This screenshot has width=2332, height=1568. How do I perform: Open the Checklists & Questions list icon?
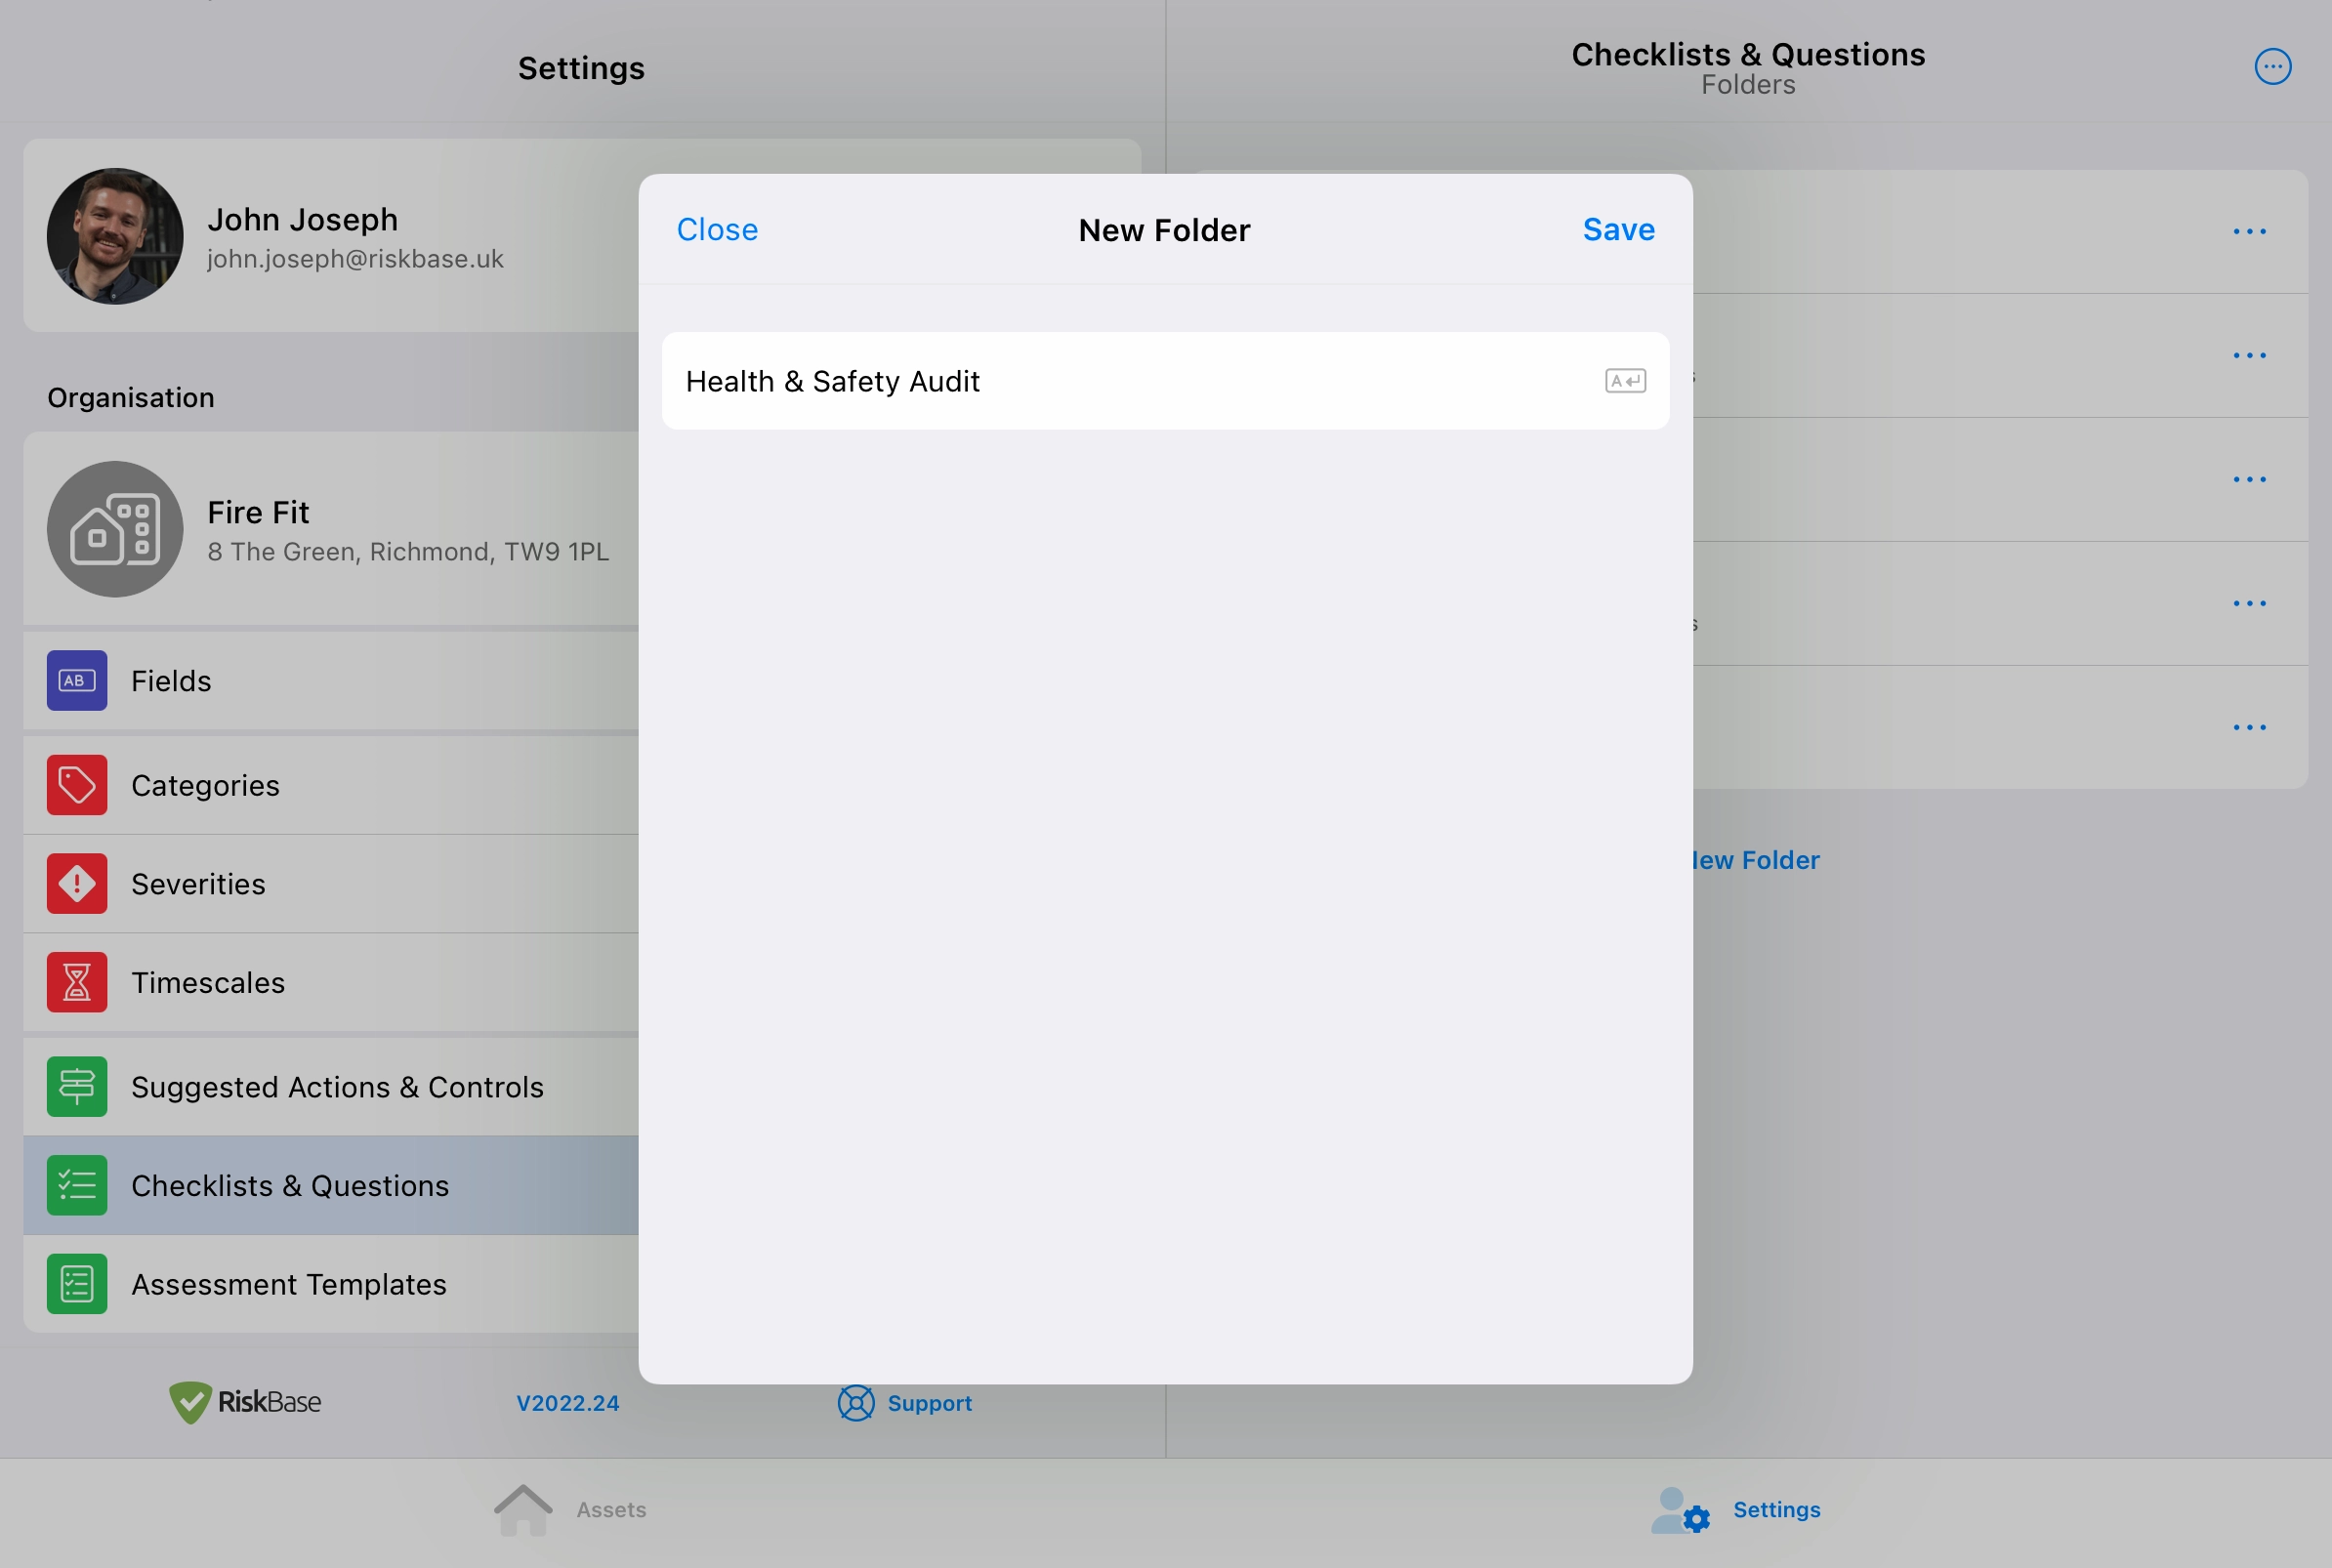pyautogui.click(x=77, y=1185)
